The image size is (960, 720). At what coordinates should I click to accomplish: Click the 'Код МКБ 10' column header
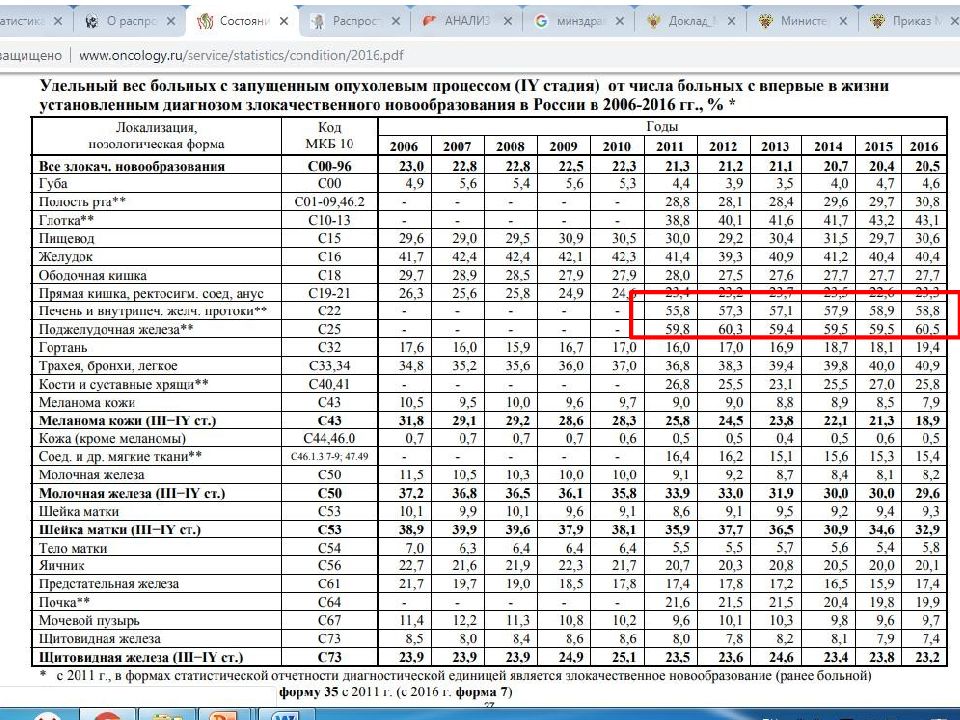[329, 135]
